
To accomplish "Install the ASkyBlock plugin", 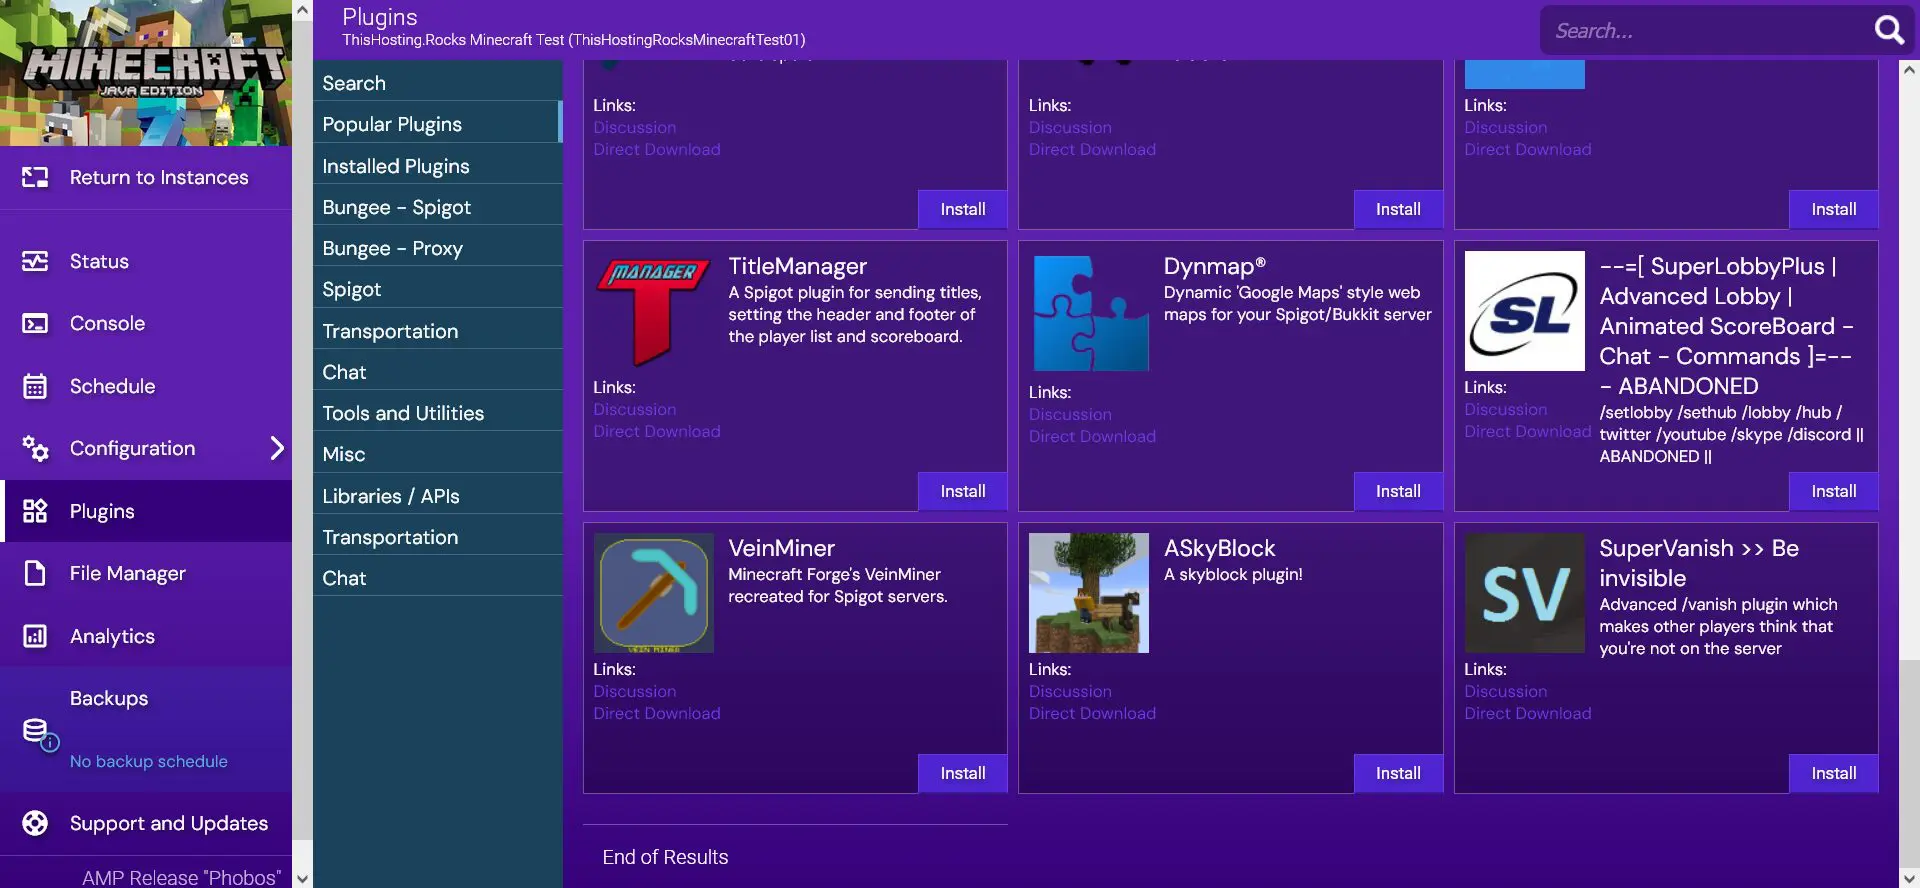I will coord(1398,773).
